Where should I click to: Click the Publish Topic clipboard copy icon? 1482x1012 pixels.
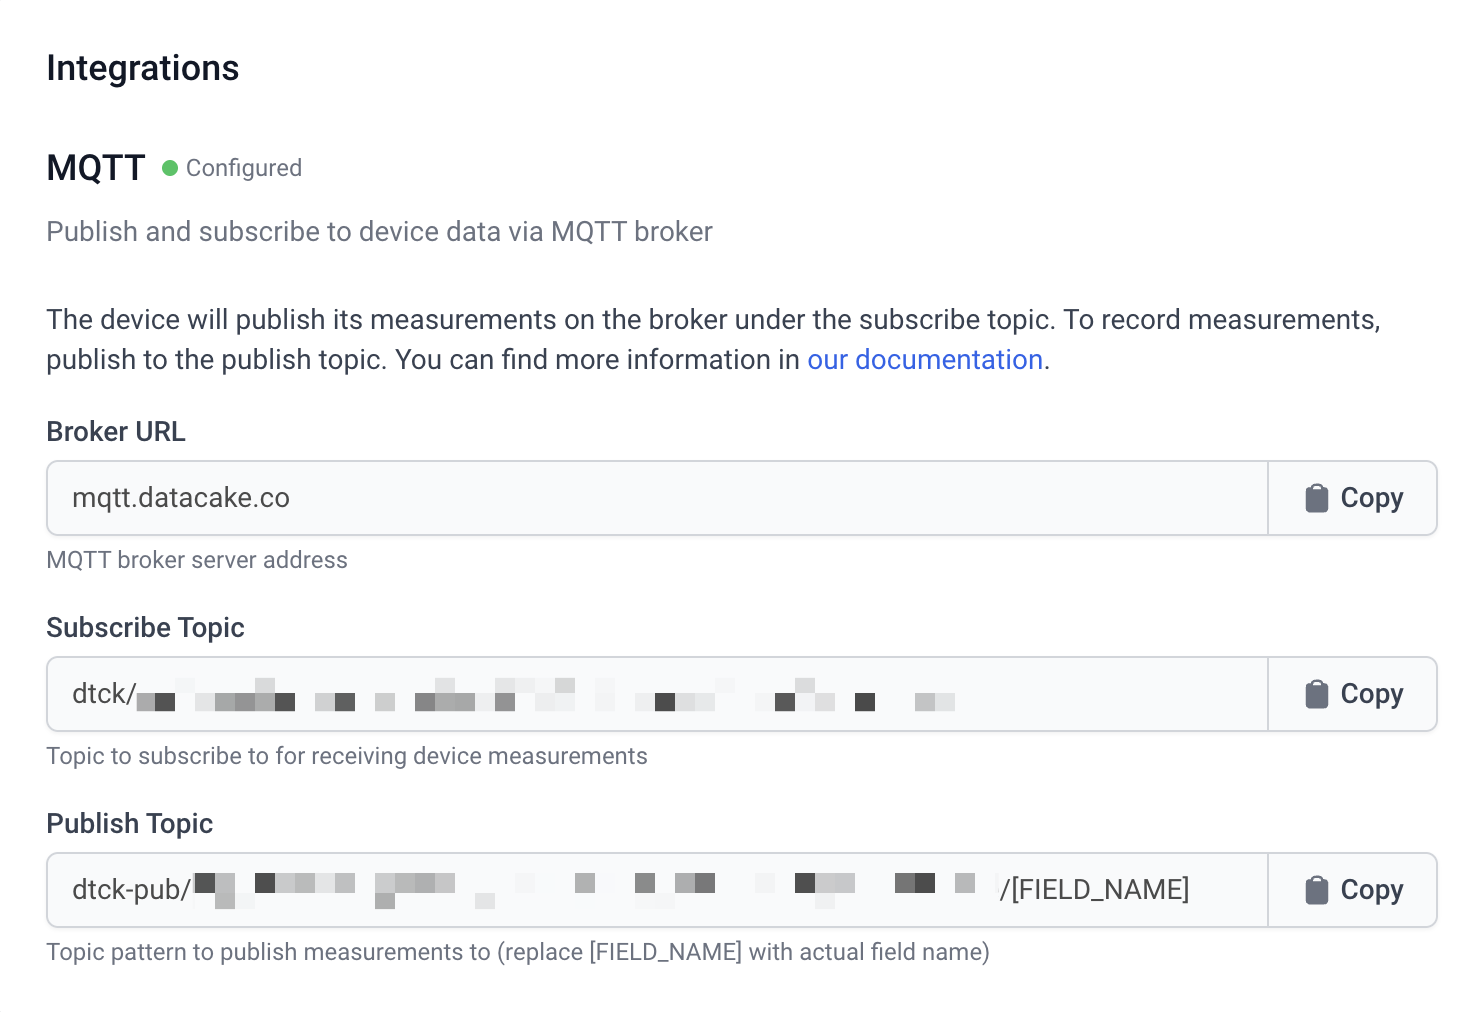point(1316,890)
